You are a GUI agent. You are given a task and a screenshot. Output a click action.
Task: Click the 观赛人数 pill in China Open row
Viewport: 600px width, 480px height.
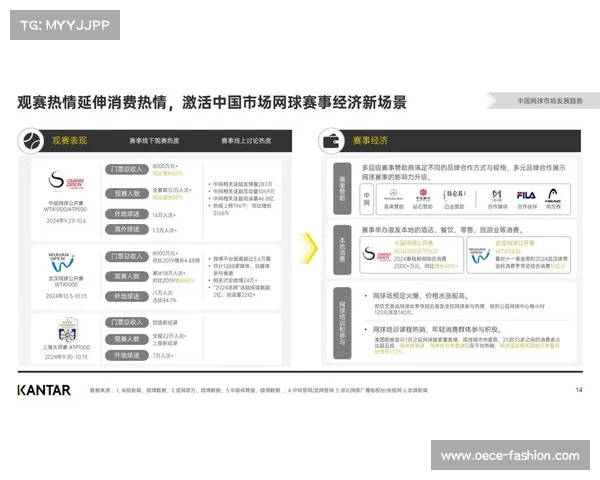tap(127, 194)
